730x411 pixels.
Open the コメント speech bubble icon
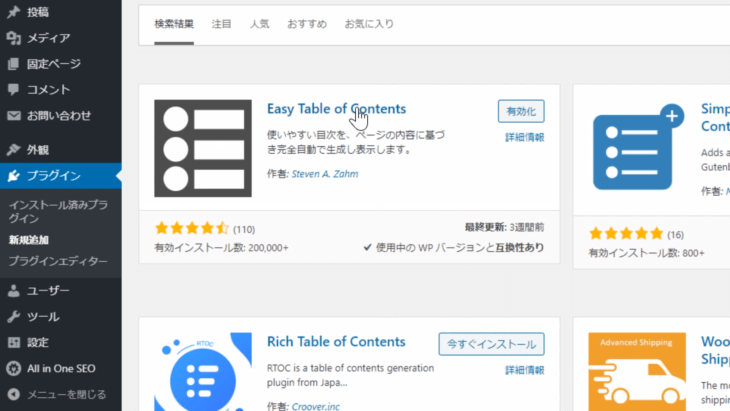pos(14,89)
